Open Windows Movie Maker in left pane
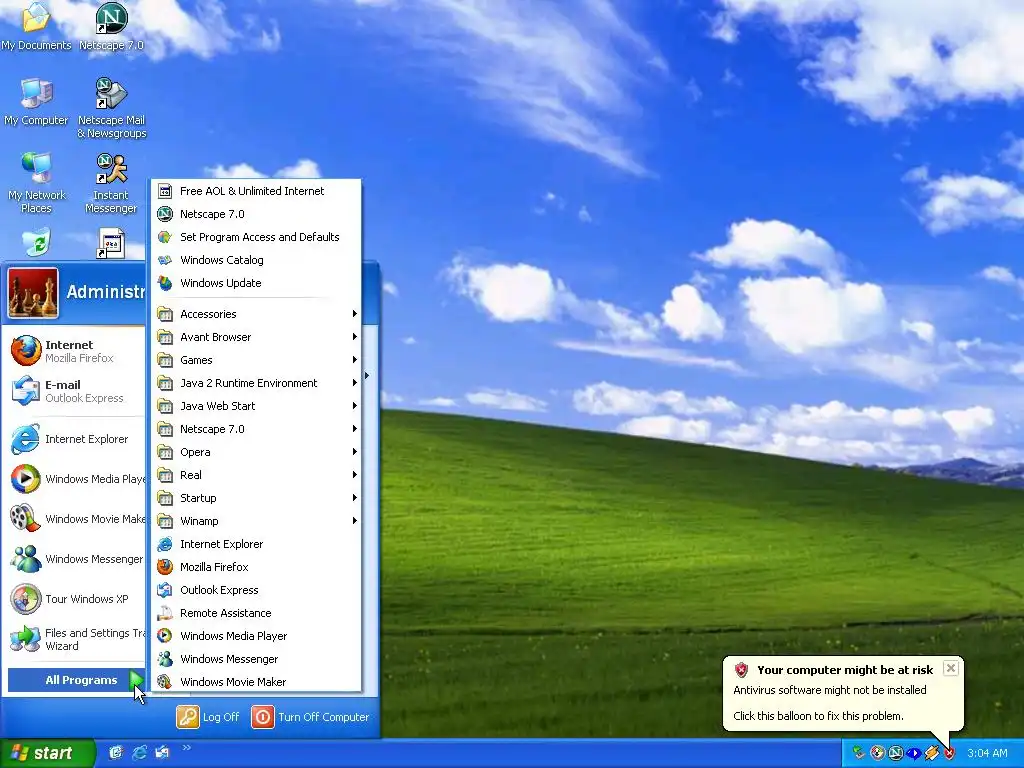The image size is (1024, 768). pyautogui.click(x=76, y=519)
